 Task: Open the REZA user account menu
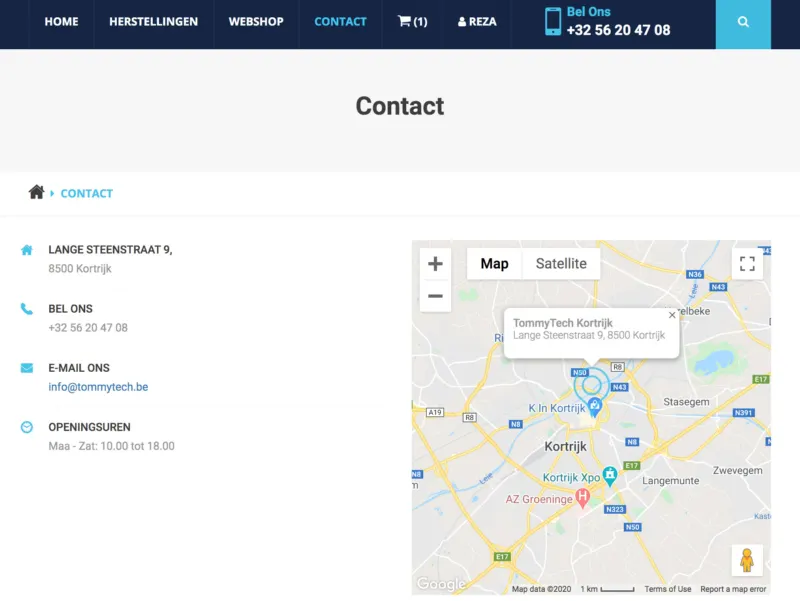click(477, 21)
